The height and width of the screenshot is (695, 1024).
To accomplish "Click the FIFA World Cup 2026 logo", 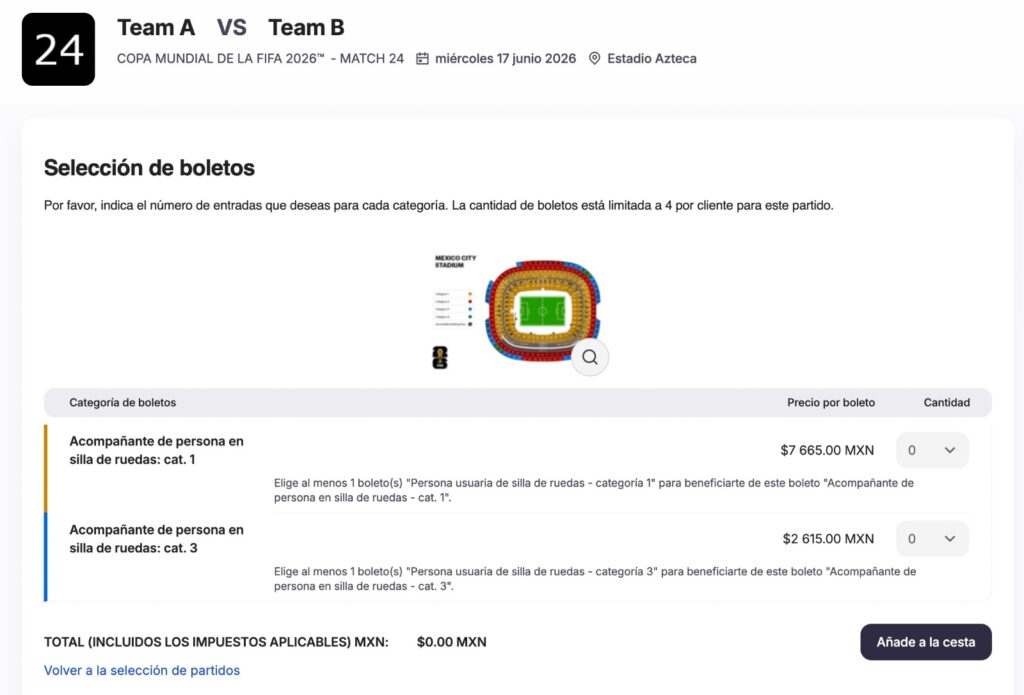I will coord(440,358).
